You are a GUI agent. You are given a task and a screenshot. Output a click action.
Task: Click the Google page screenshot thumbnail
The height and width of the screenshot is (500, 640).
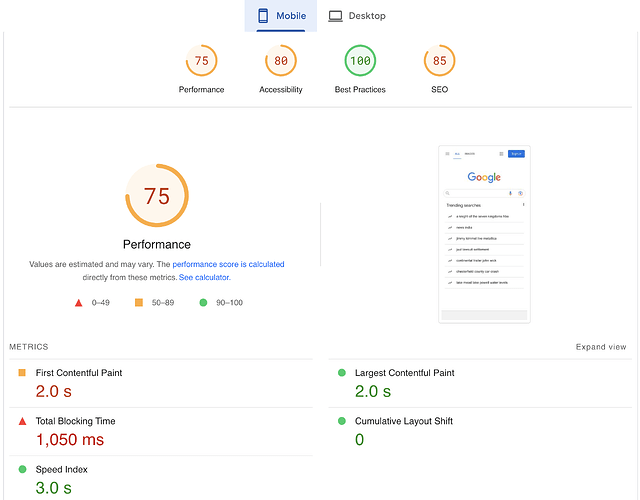(484, 234)
